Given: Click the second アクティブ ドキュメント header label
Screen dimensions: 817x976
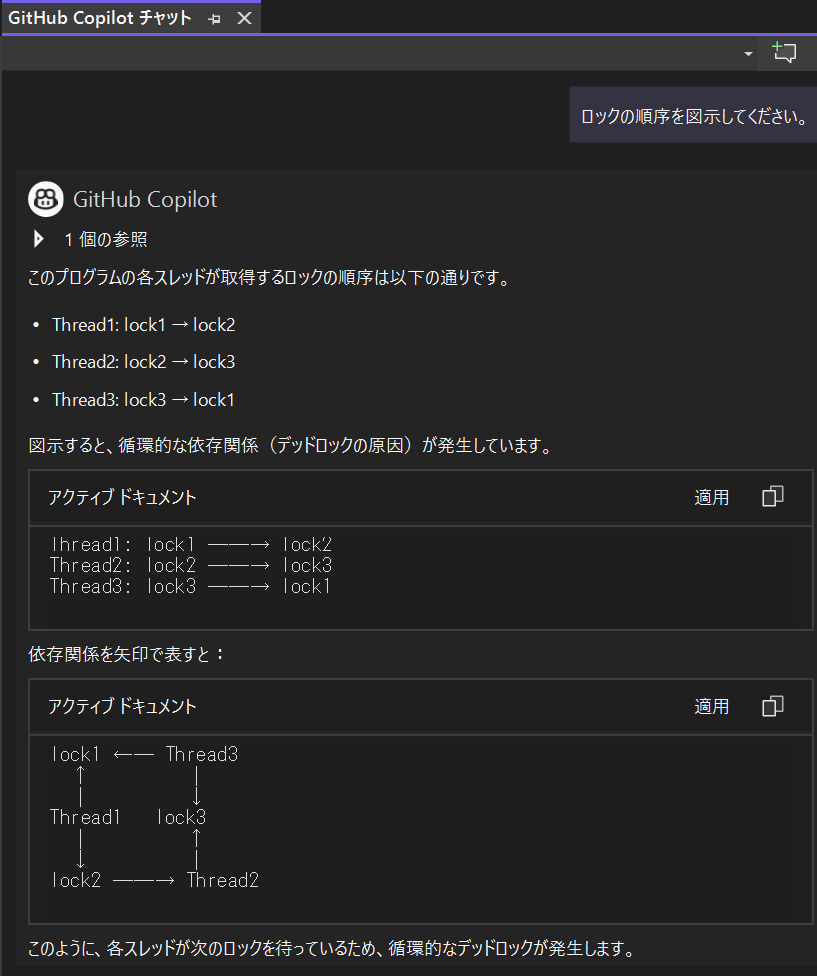Looking at the screenshot, I should pyautogui.click(x=122, y=706).
